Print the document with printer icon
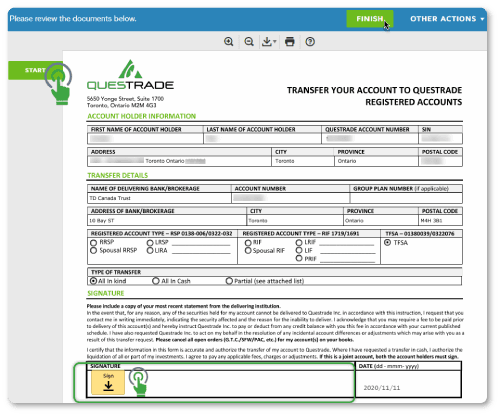Viewport: 500px width, 416px height. click(290, 42)
